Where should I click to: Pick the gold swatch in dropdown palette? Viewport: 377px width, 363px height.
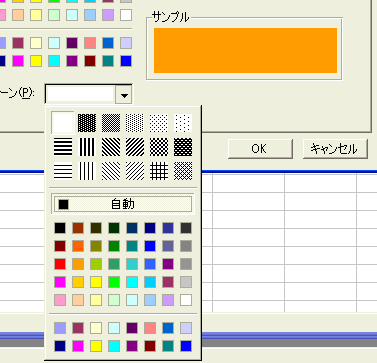pos(78,282)
